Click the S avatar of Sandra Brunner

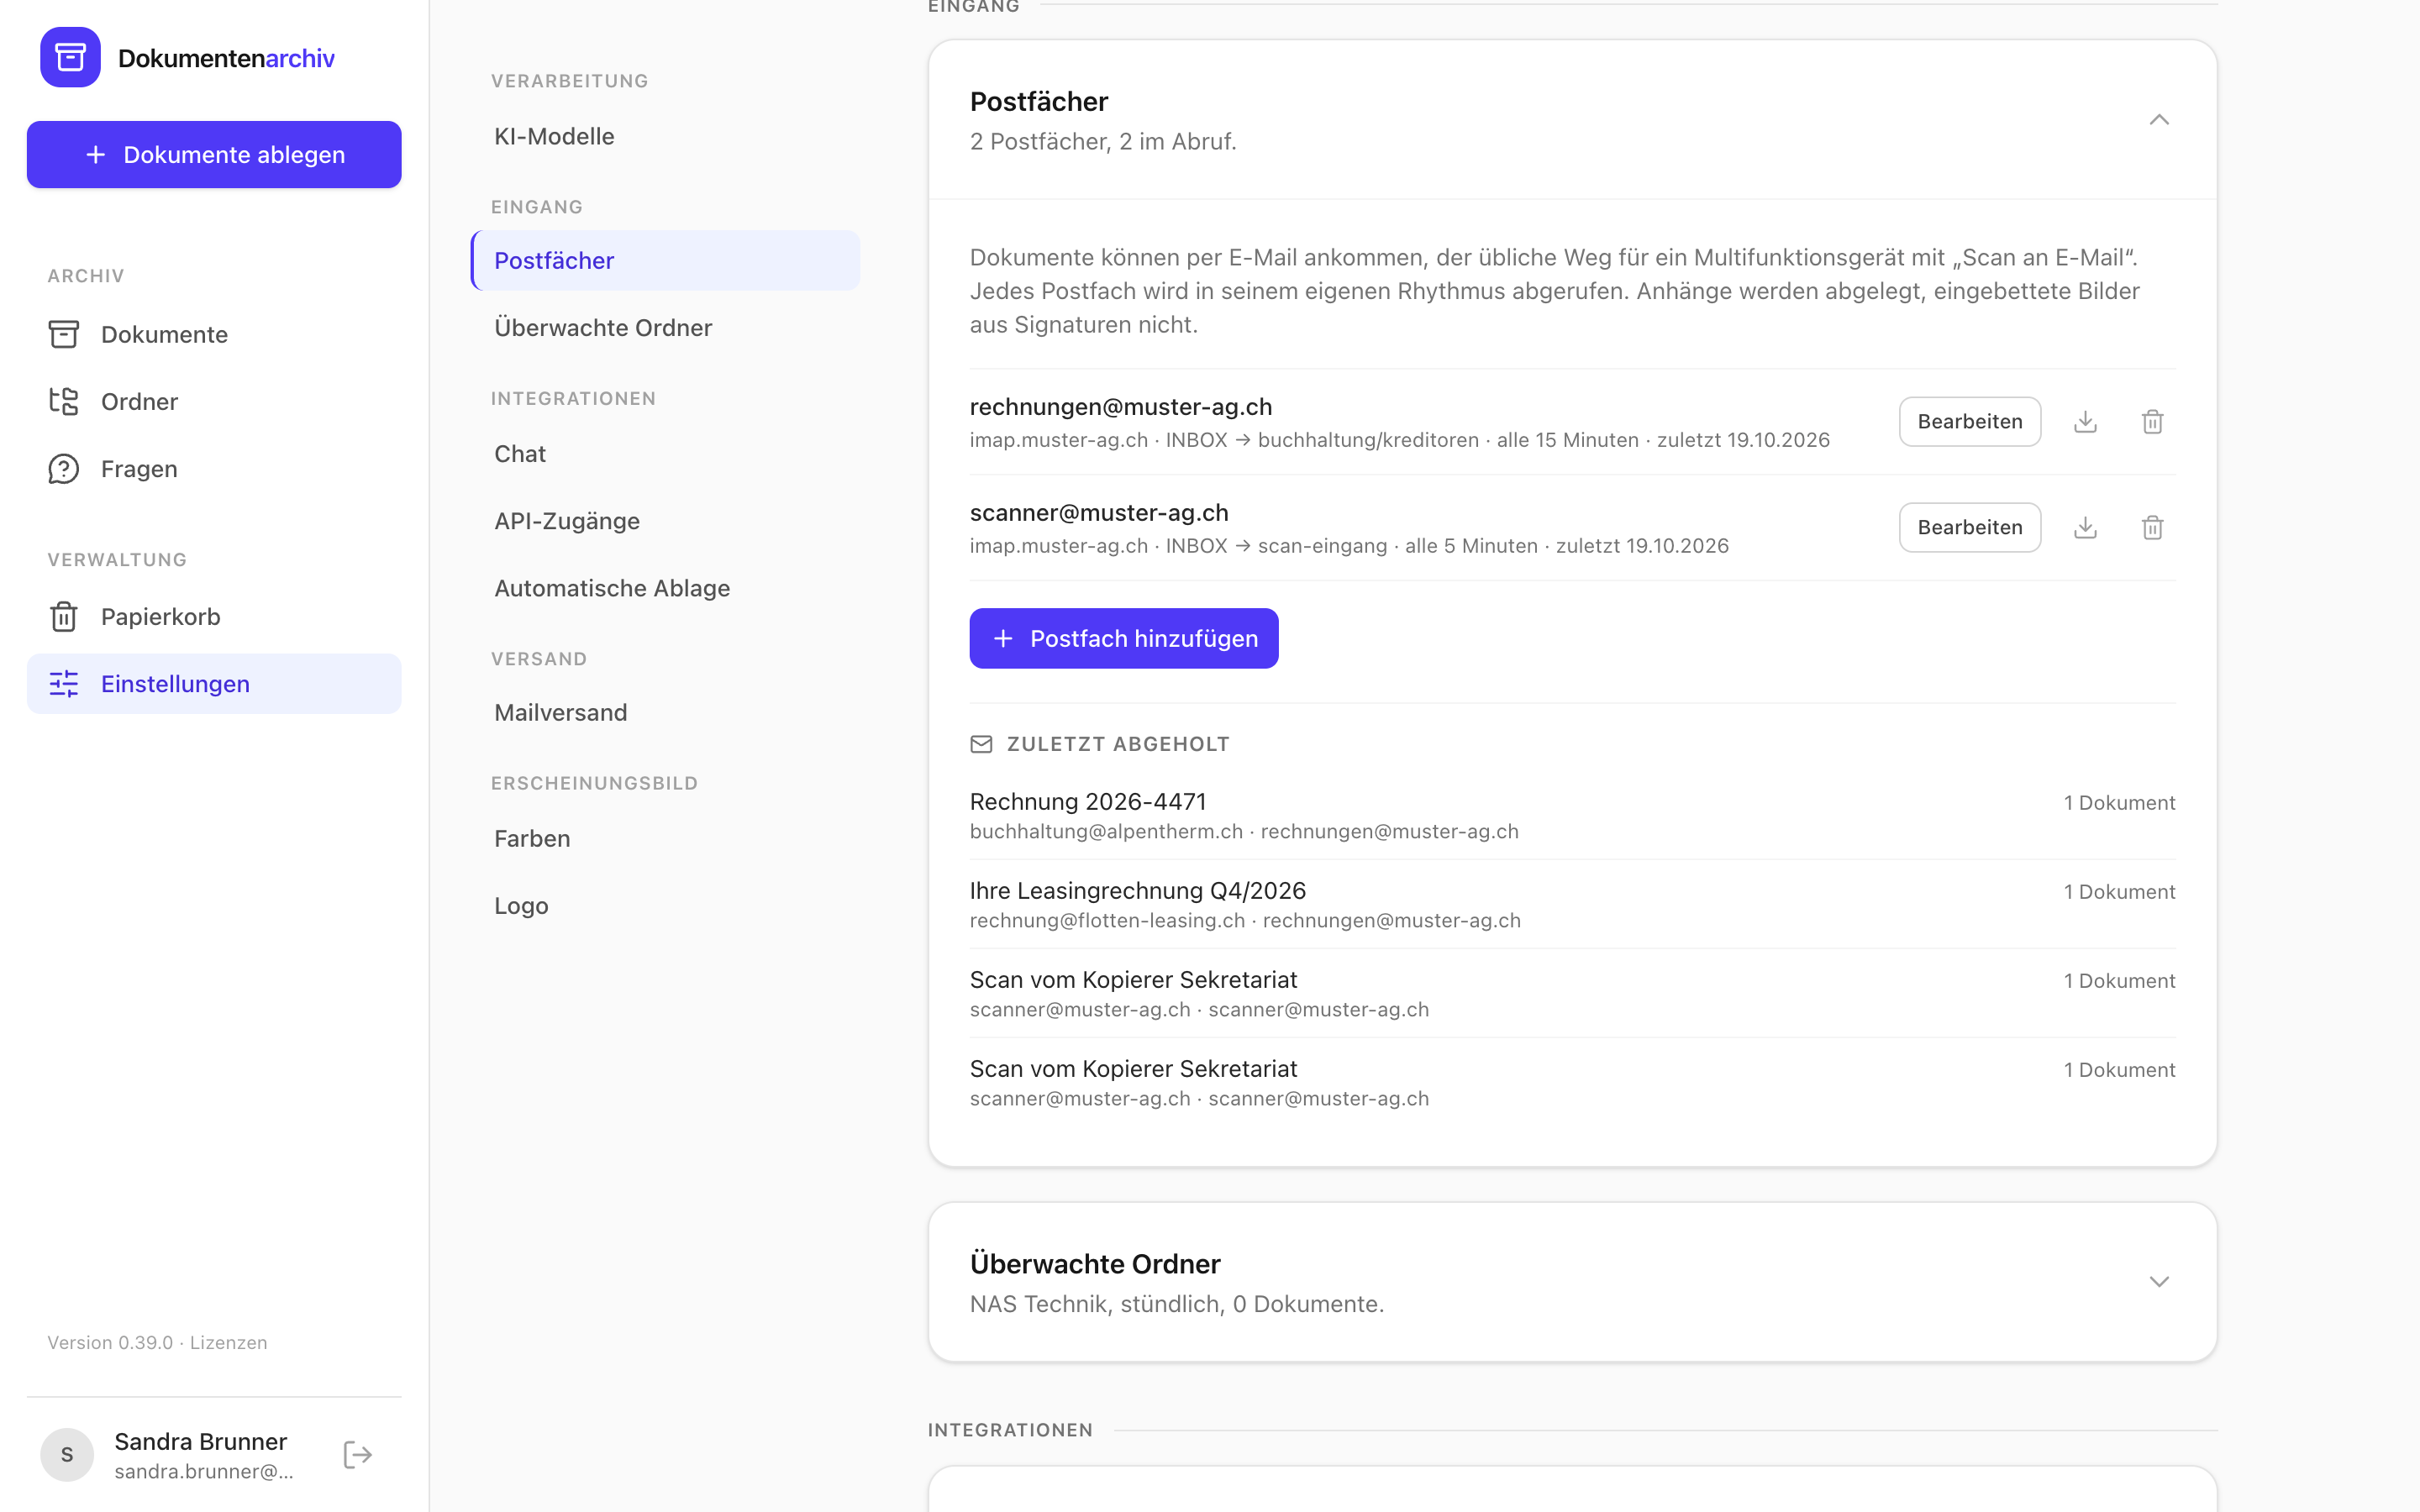coord(67,1454)
